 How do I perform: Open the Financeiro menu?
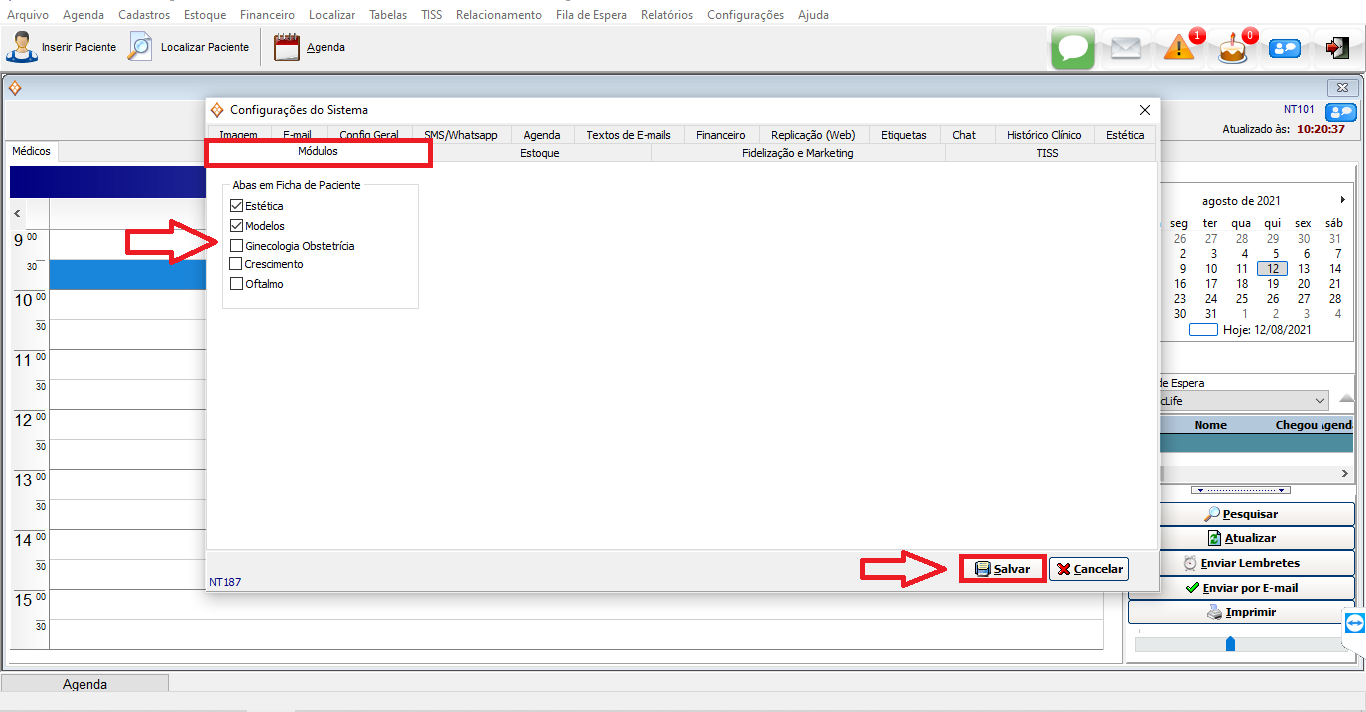(x=267, y=15)
